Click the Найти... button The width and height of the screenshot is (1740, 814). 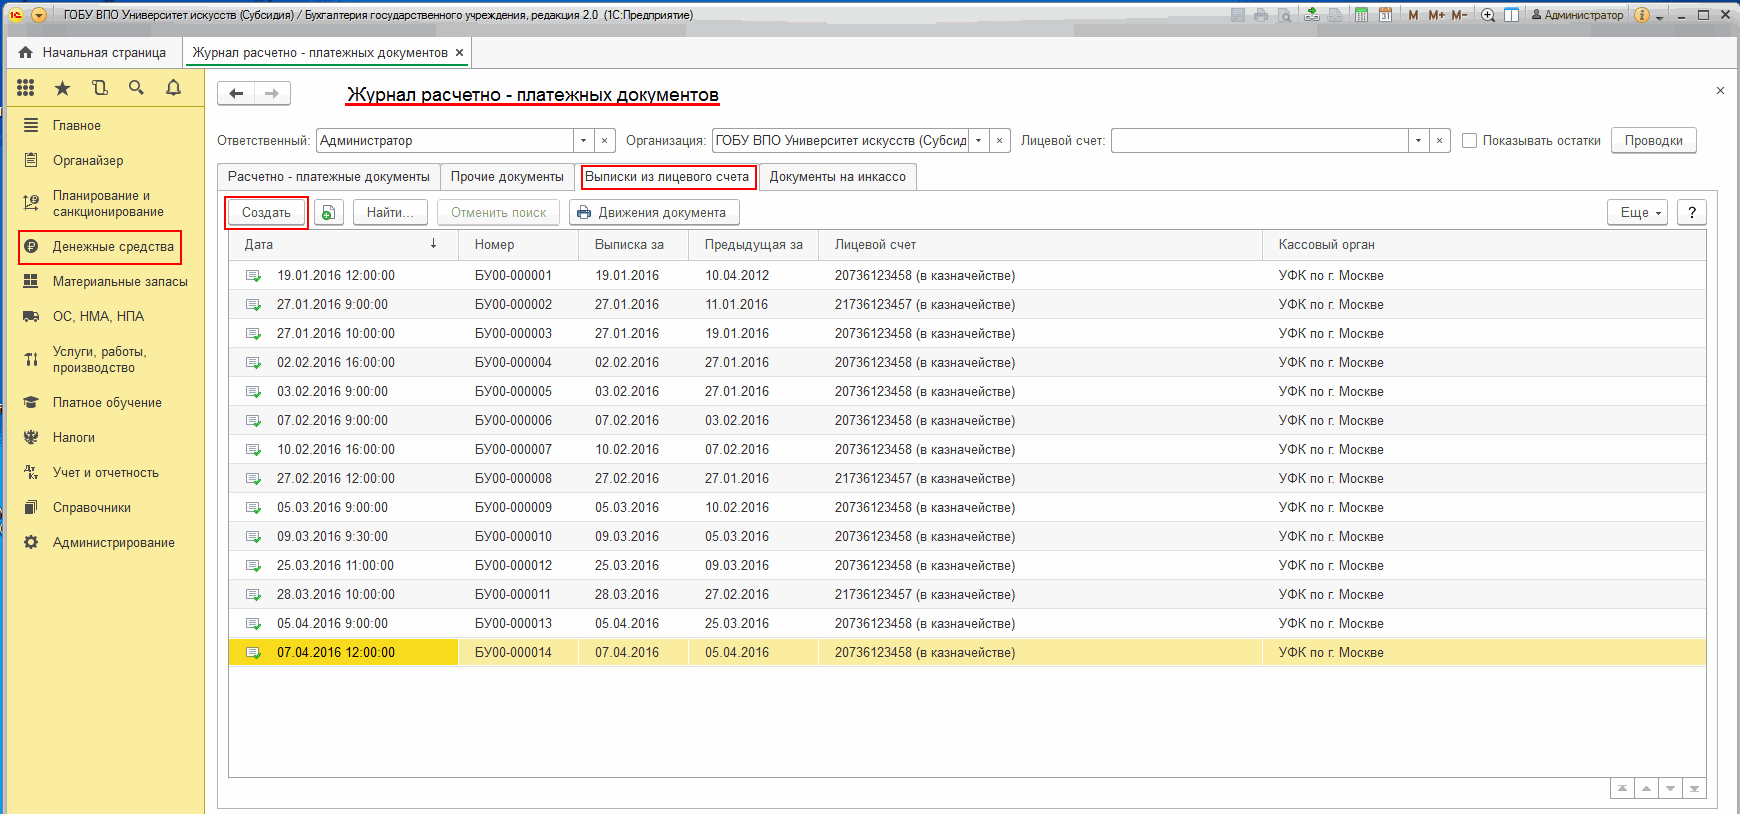coord(390,212)
